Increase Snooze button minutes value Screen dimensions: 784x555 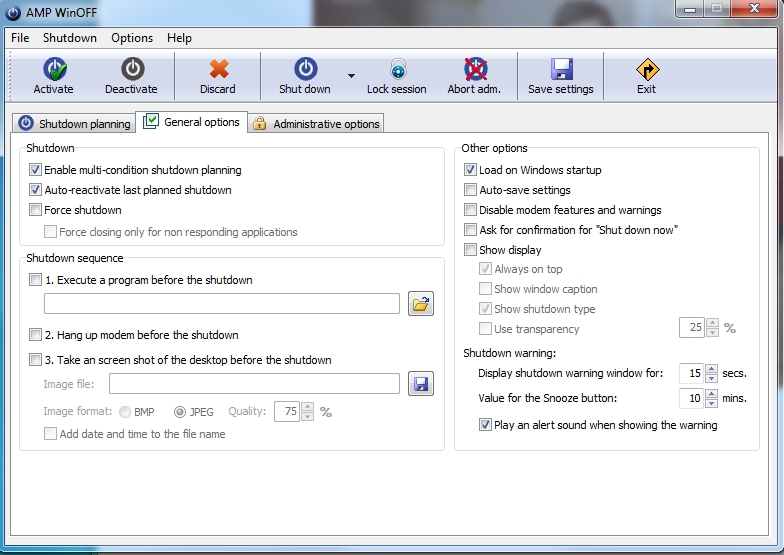point(712,394)
